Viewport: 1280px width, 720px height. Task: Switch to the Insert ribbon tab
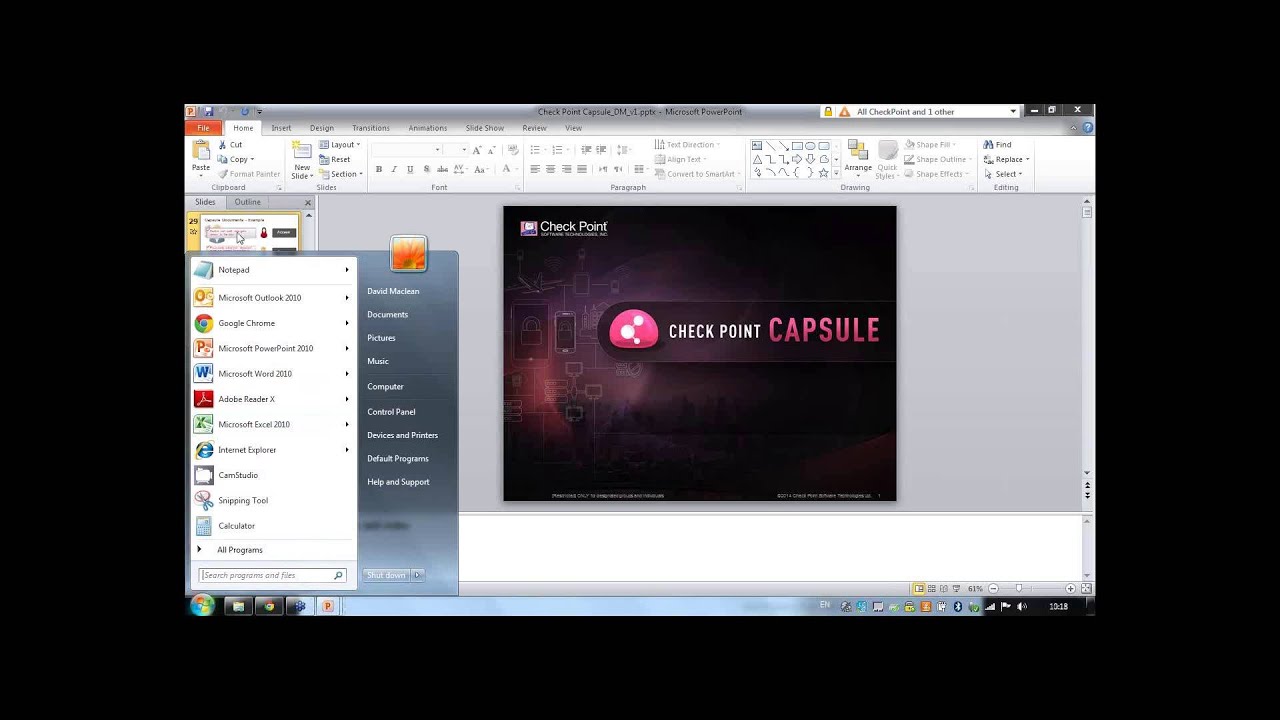pos(281,128)
